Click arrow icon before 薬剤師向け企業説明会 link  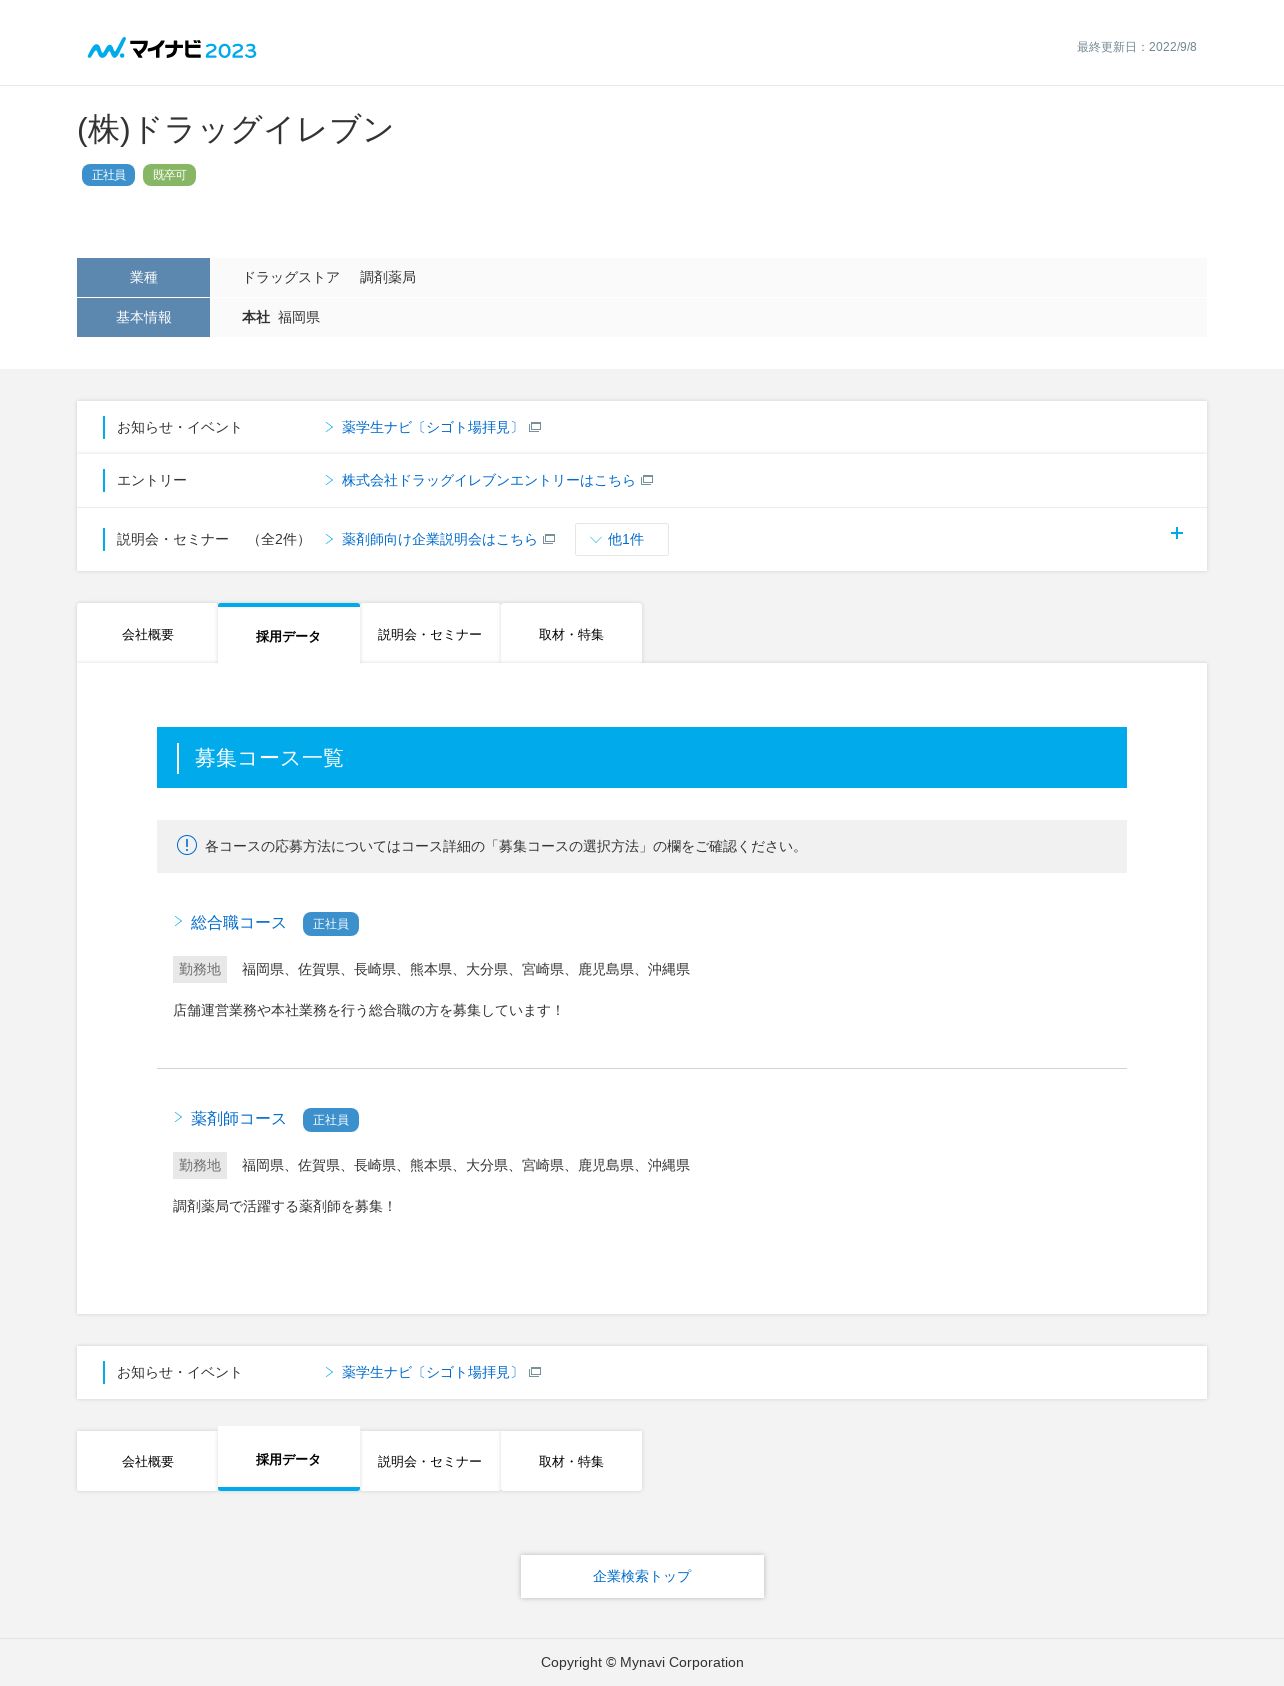pos(329,539)
